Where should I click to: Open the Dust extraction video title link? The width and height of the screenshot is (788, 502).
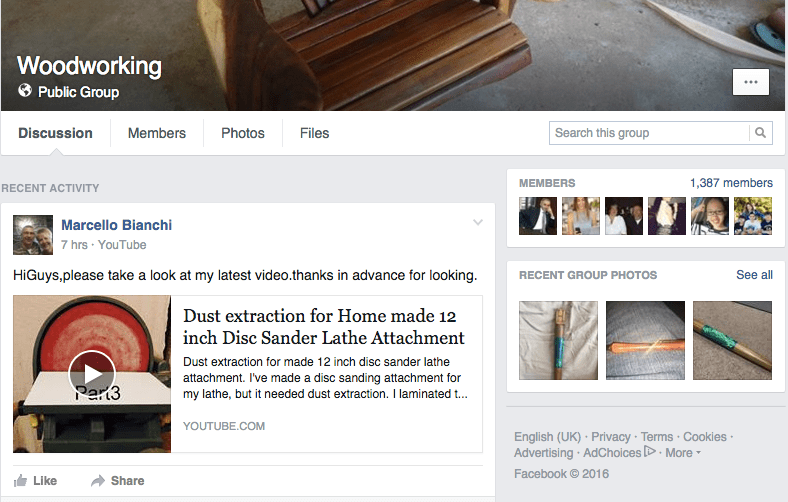pyautogui.click(x=323, y=327)
